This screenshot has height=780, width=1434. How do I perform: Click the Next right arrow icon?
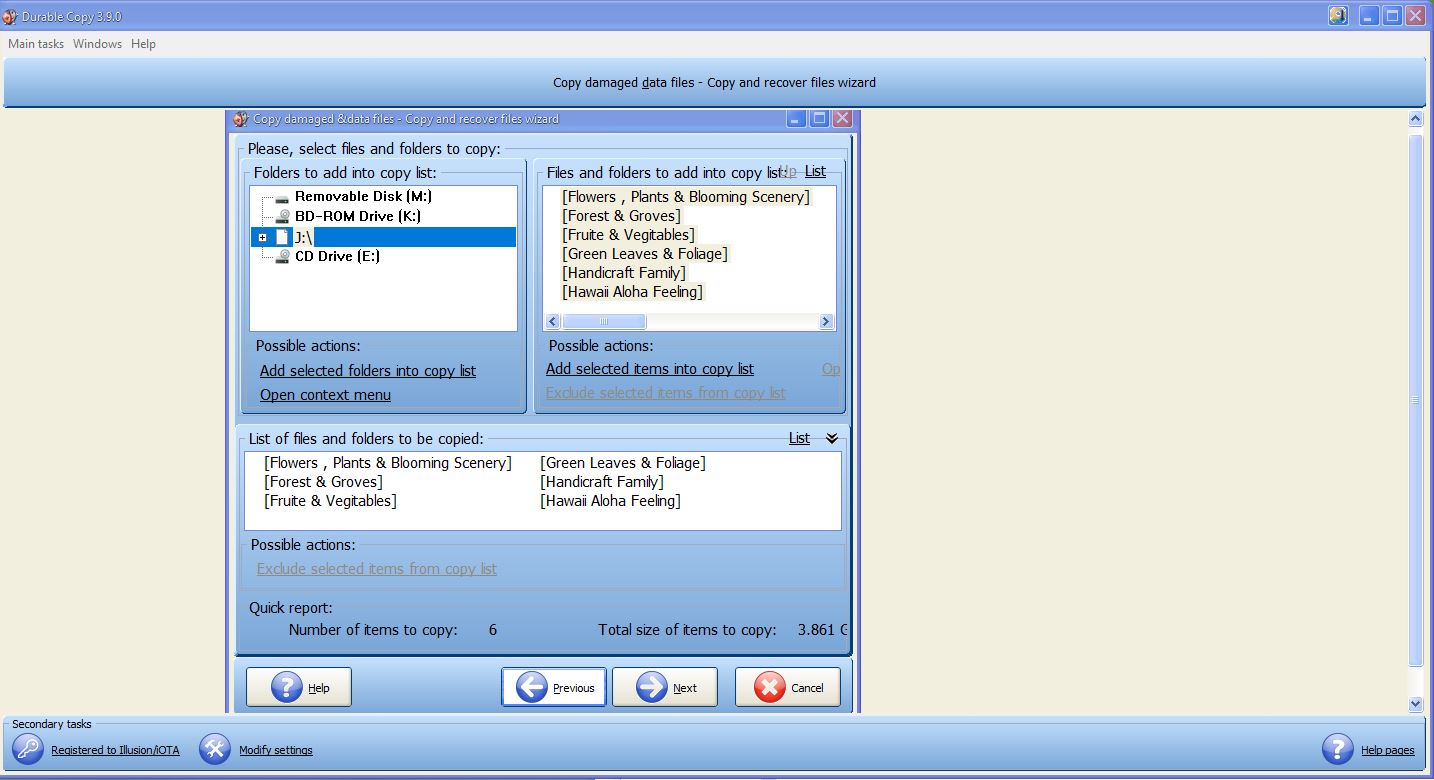pos(652,687)
